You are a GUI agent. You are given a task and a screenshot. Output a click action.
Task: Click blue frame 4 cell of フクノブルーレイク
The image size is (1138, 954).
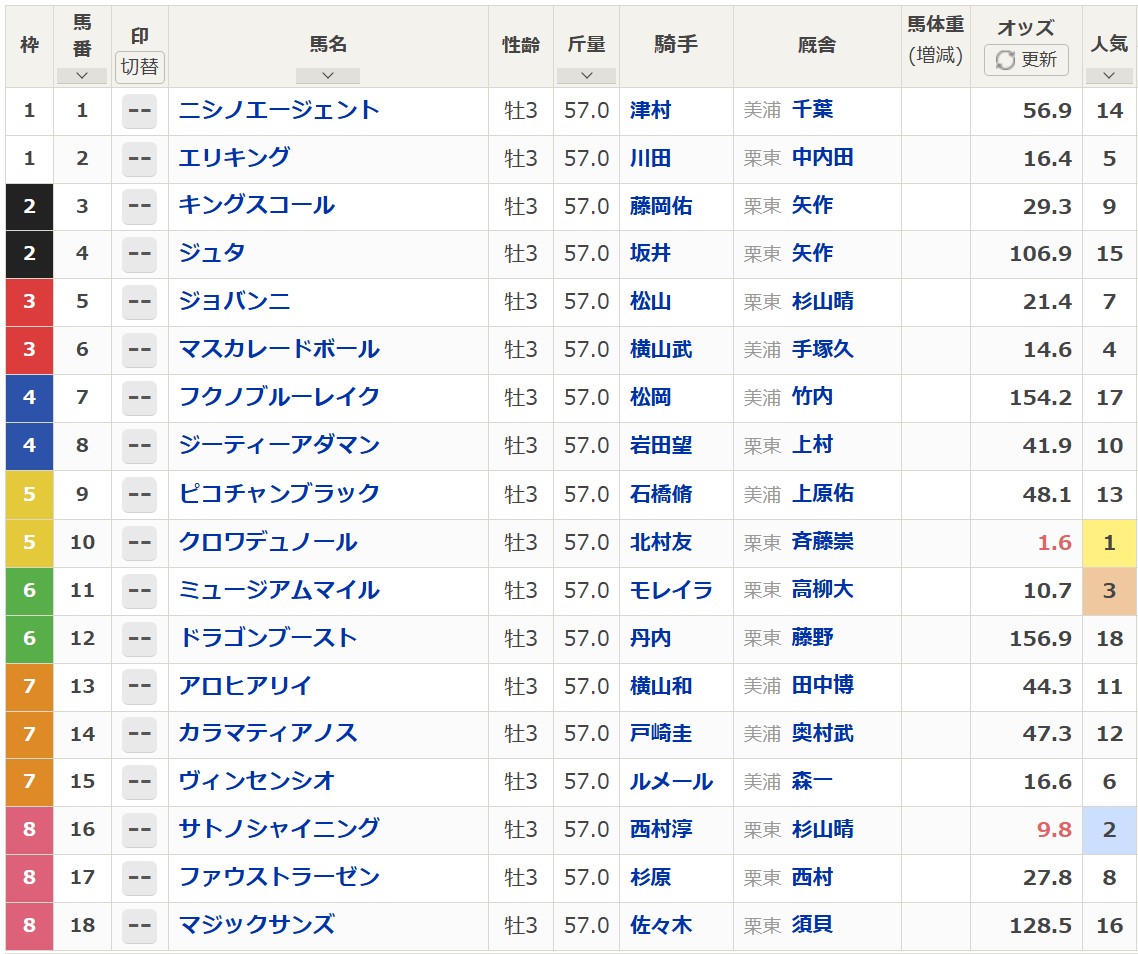29,398
